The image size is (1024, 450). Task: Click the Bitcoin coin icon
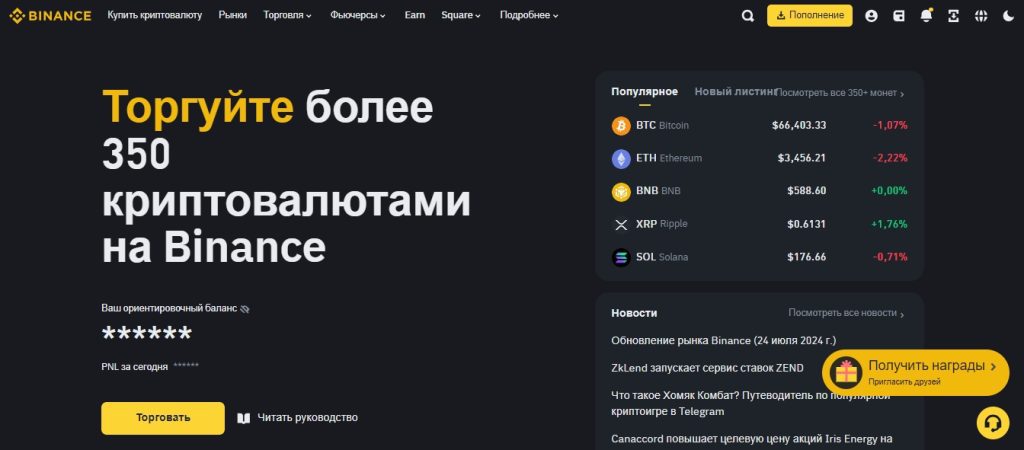point(621,125)
